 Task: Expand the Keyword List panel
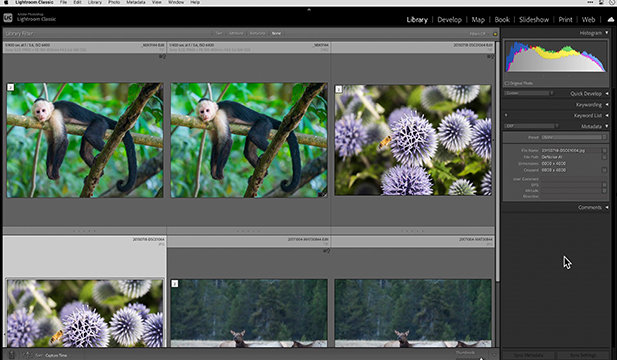point(607,116)
